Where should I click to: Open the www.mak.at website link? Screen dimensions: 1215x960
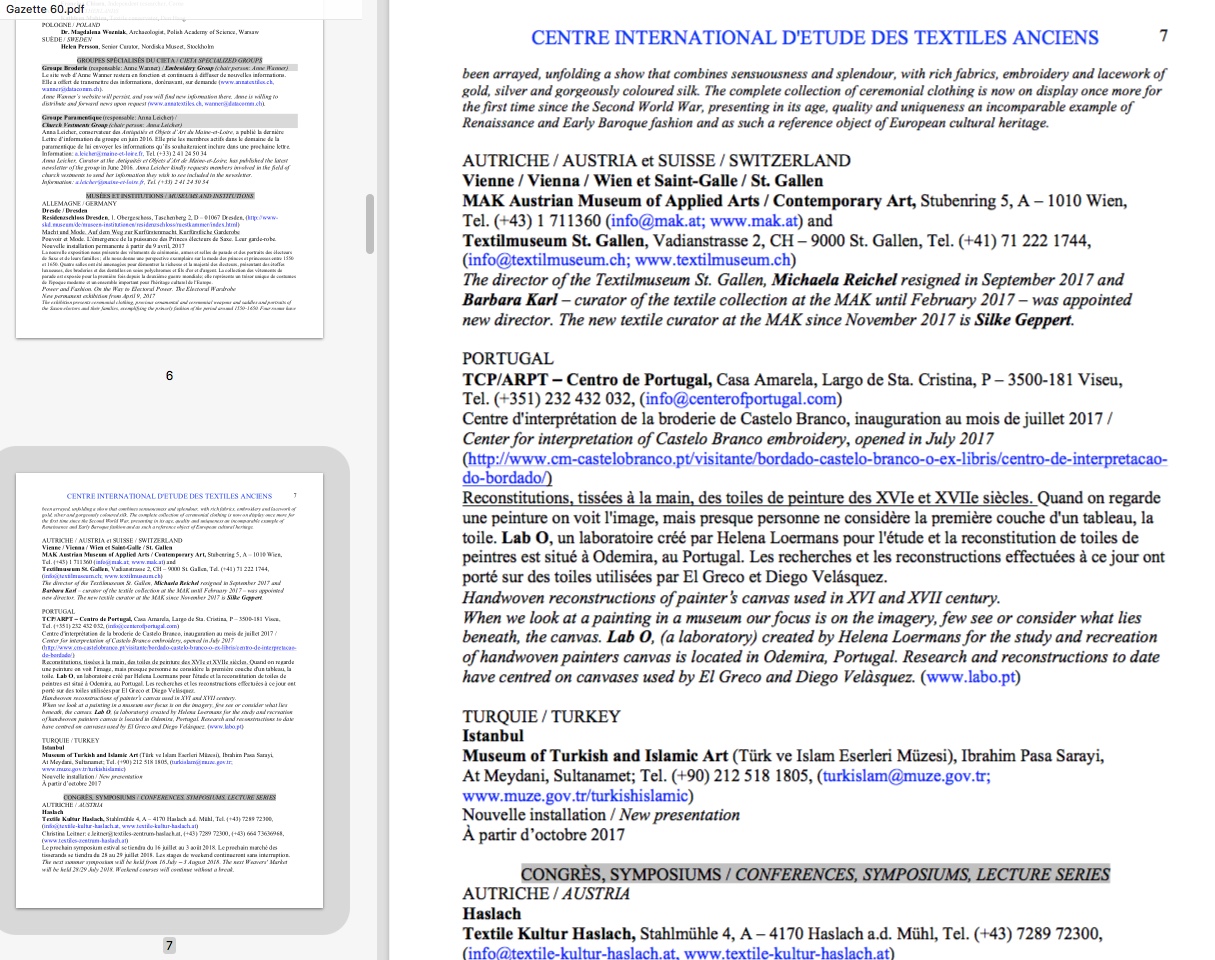[755, 221]
